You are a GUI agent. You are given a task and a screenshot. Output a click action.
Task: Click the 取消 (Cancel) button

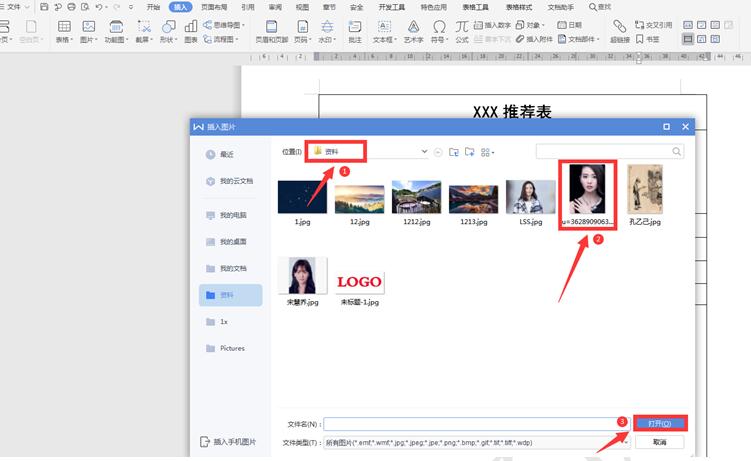tap(660, 442)
